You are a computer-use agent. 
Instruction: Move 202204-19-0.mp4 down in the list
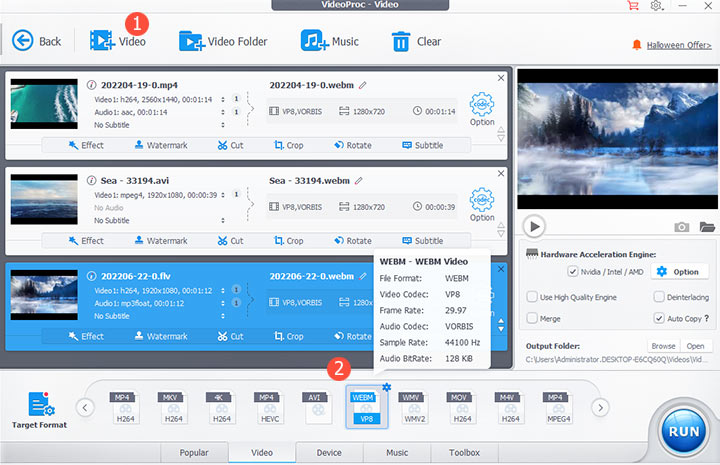(501, 138)
